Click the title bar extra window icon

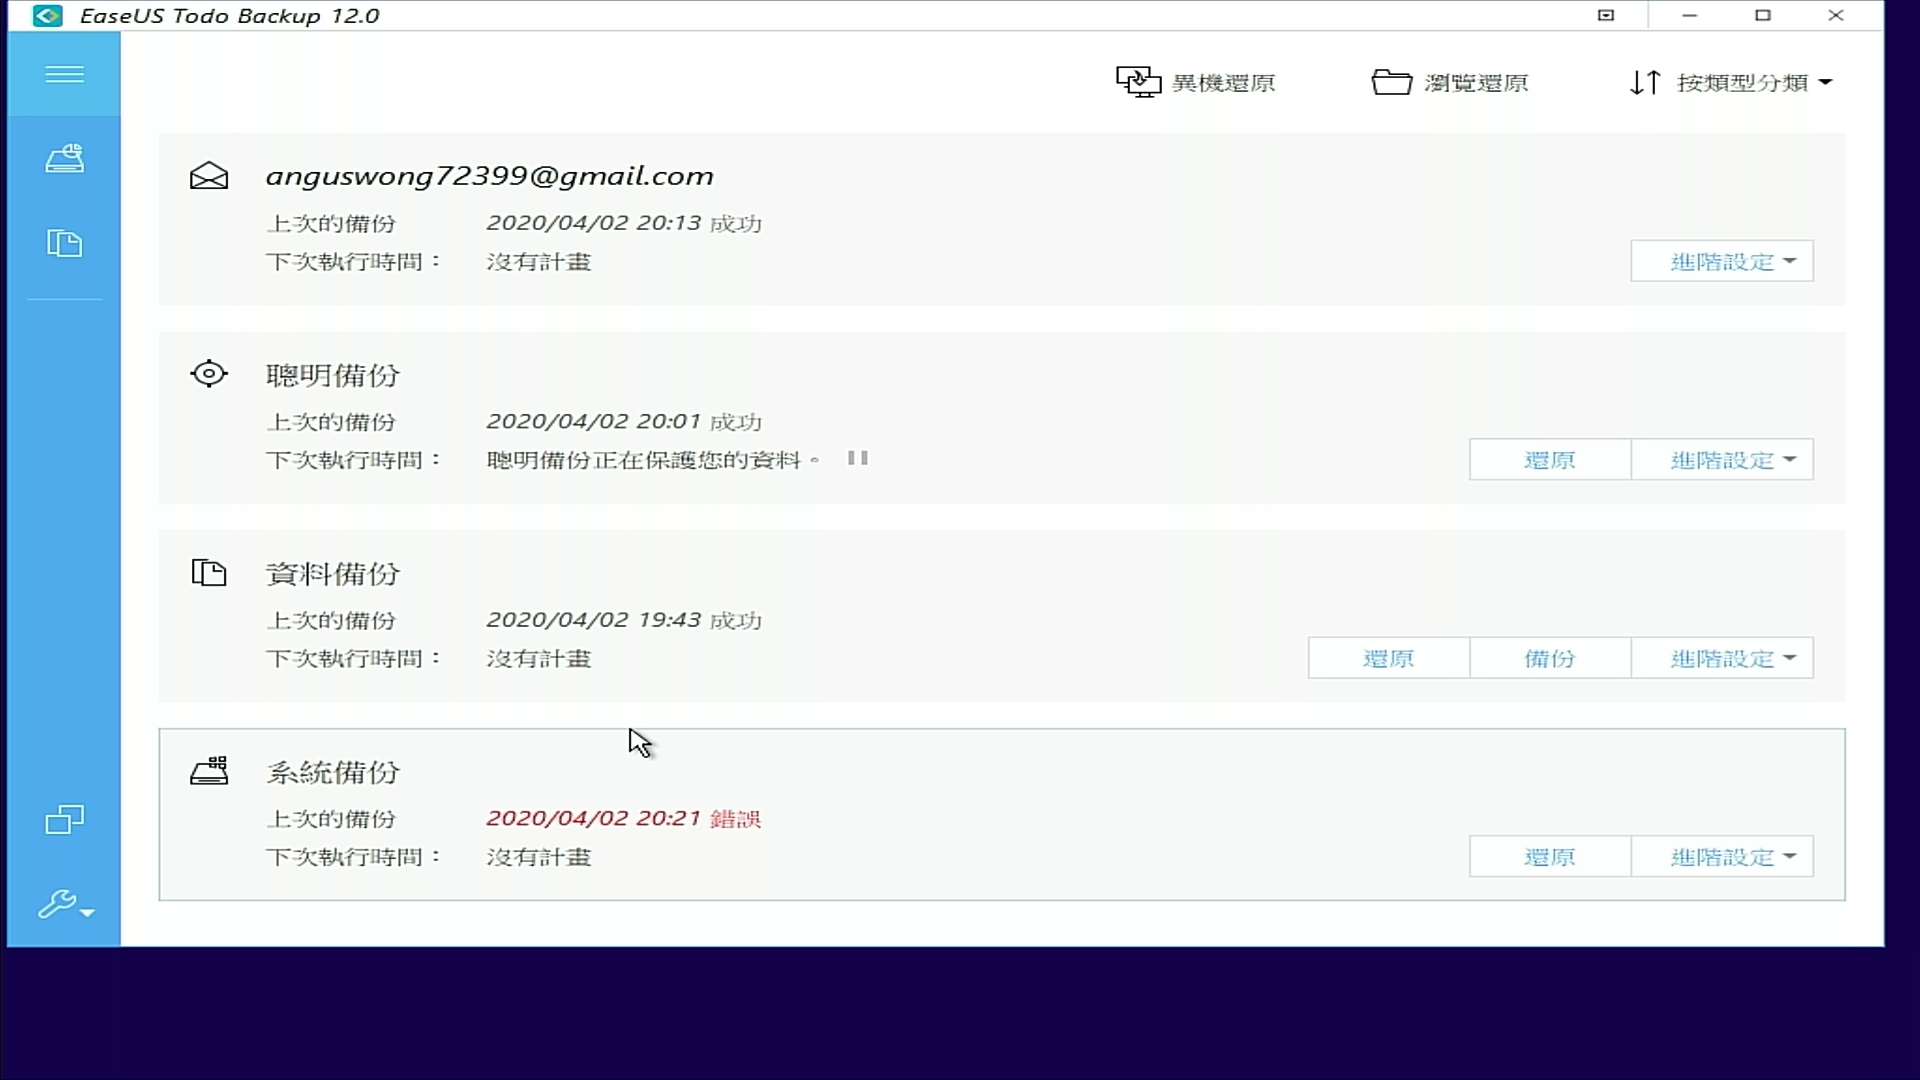(x=1606, y=15)
